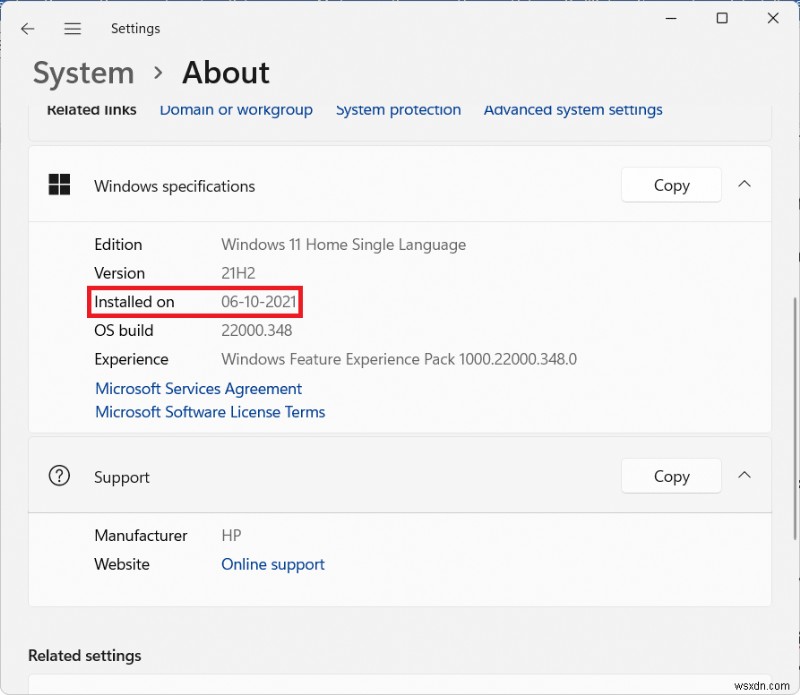Image resolution: width=800 pixels, height=695 pixels.
Task: Go to System in the breadcrumb
Action: coord(83,73)
